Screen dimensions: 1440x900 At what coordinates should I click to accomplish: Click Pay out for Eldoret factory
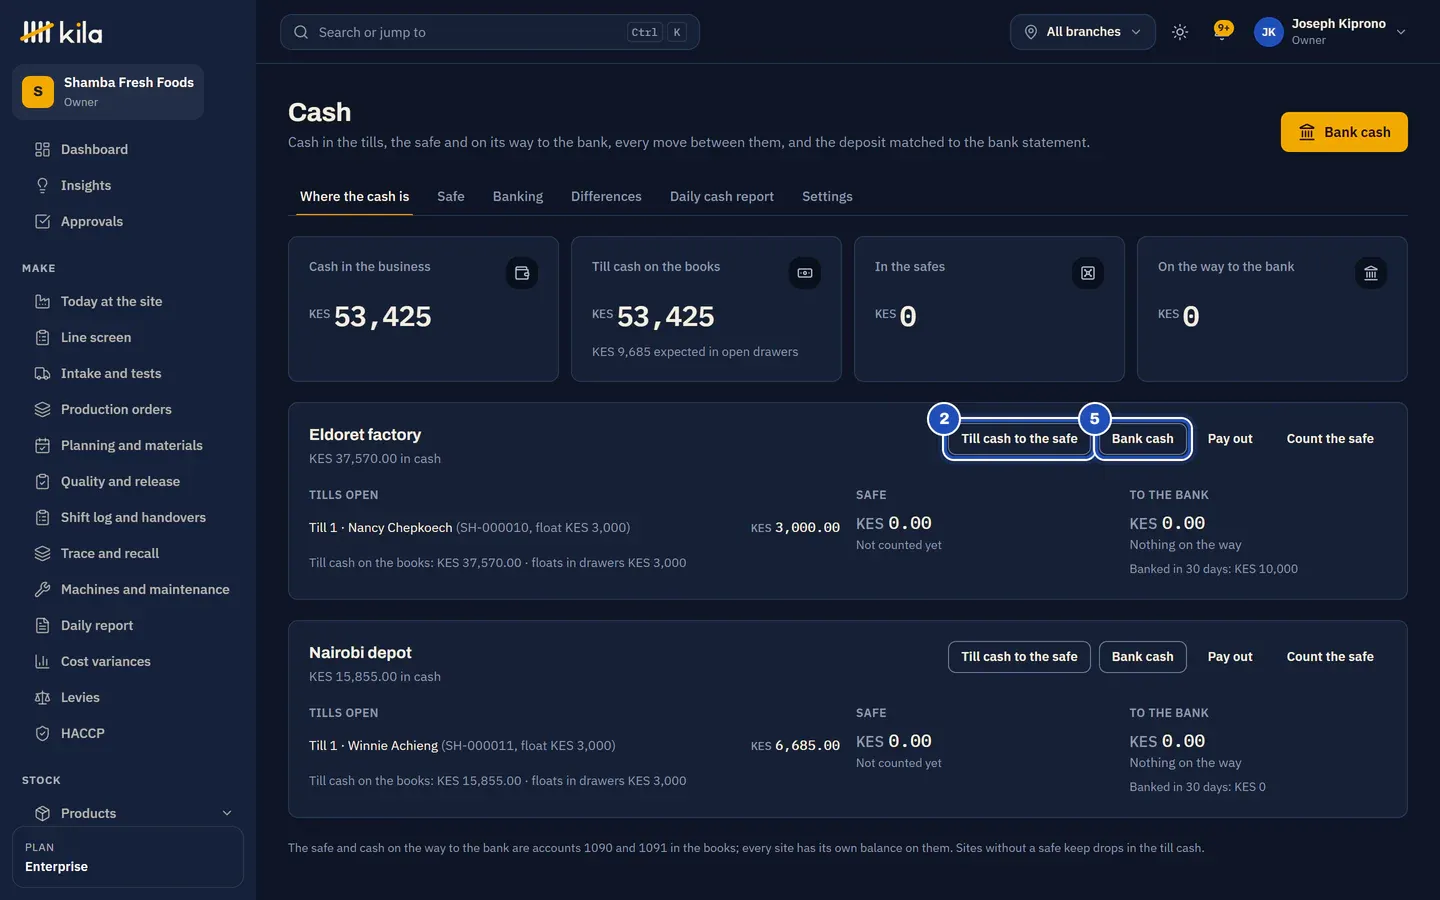1230,439
